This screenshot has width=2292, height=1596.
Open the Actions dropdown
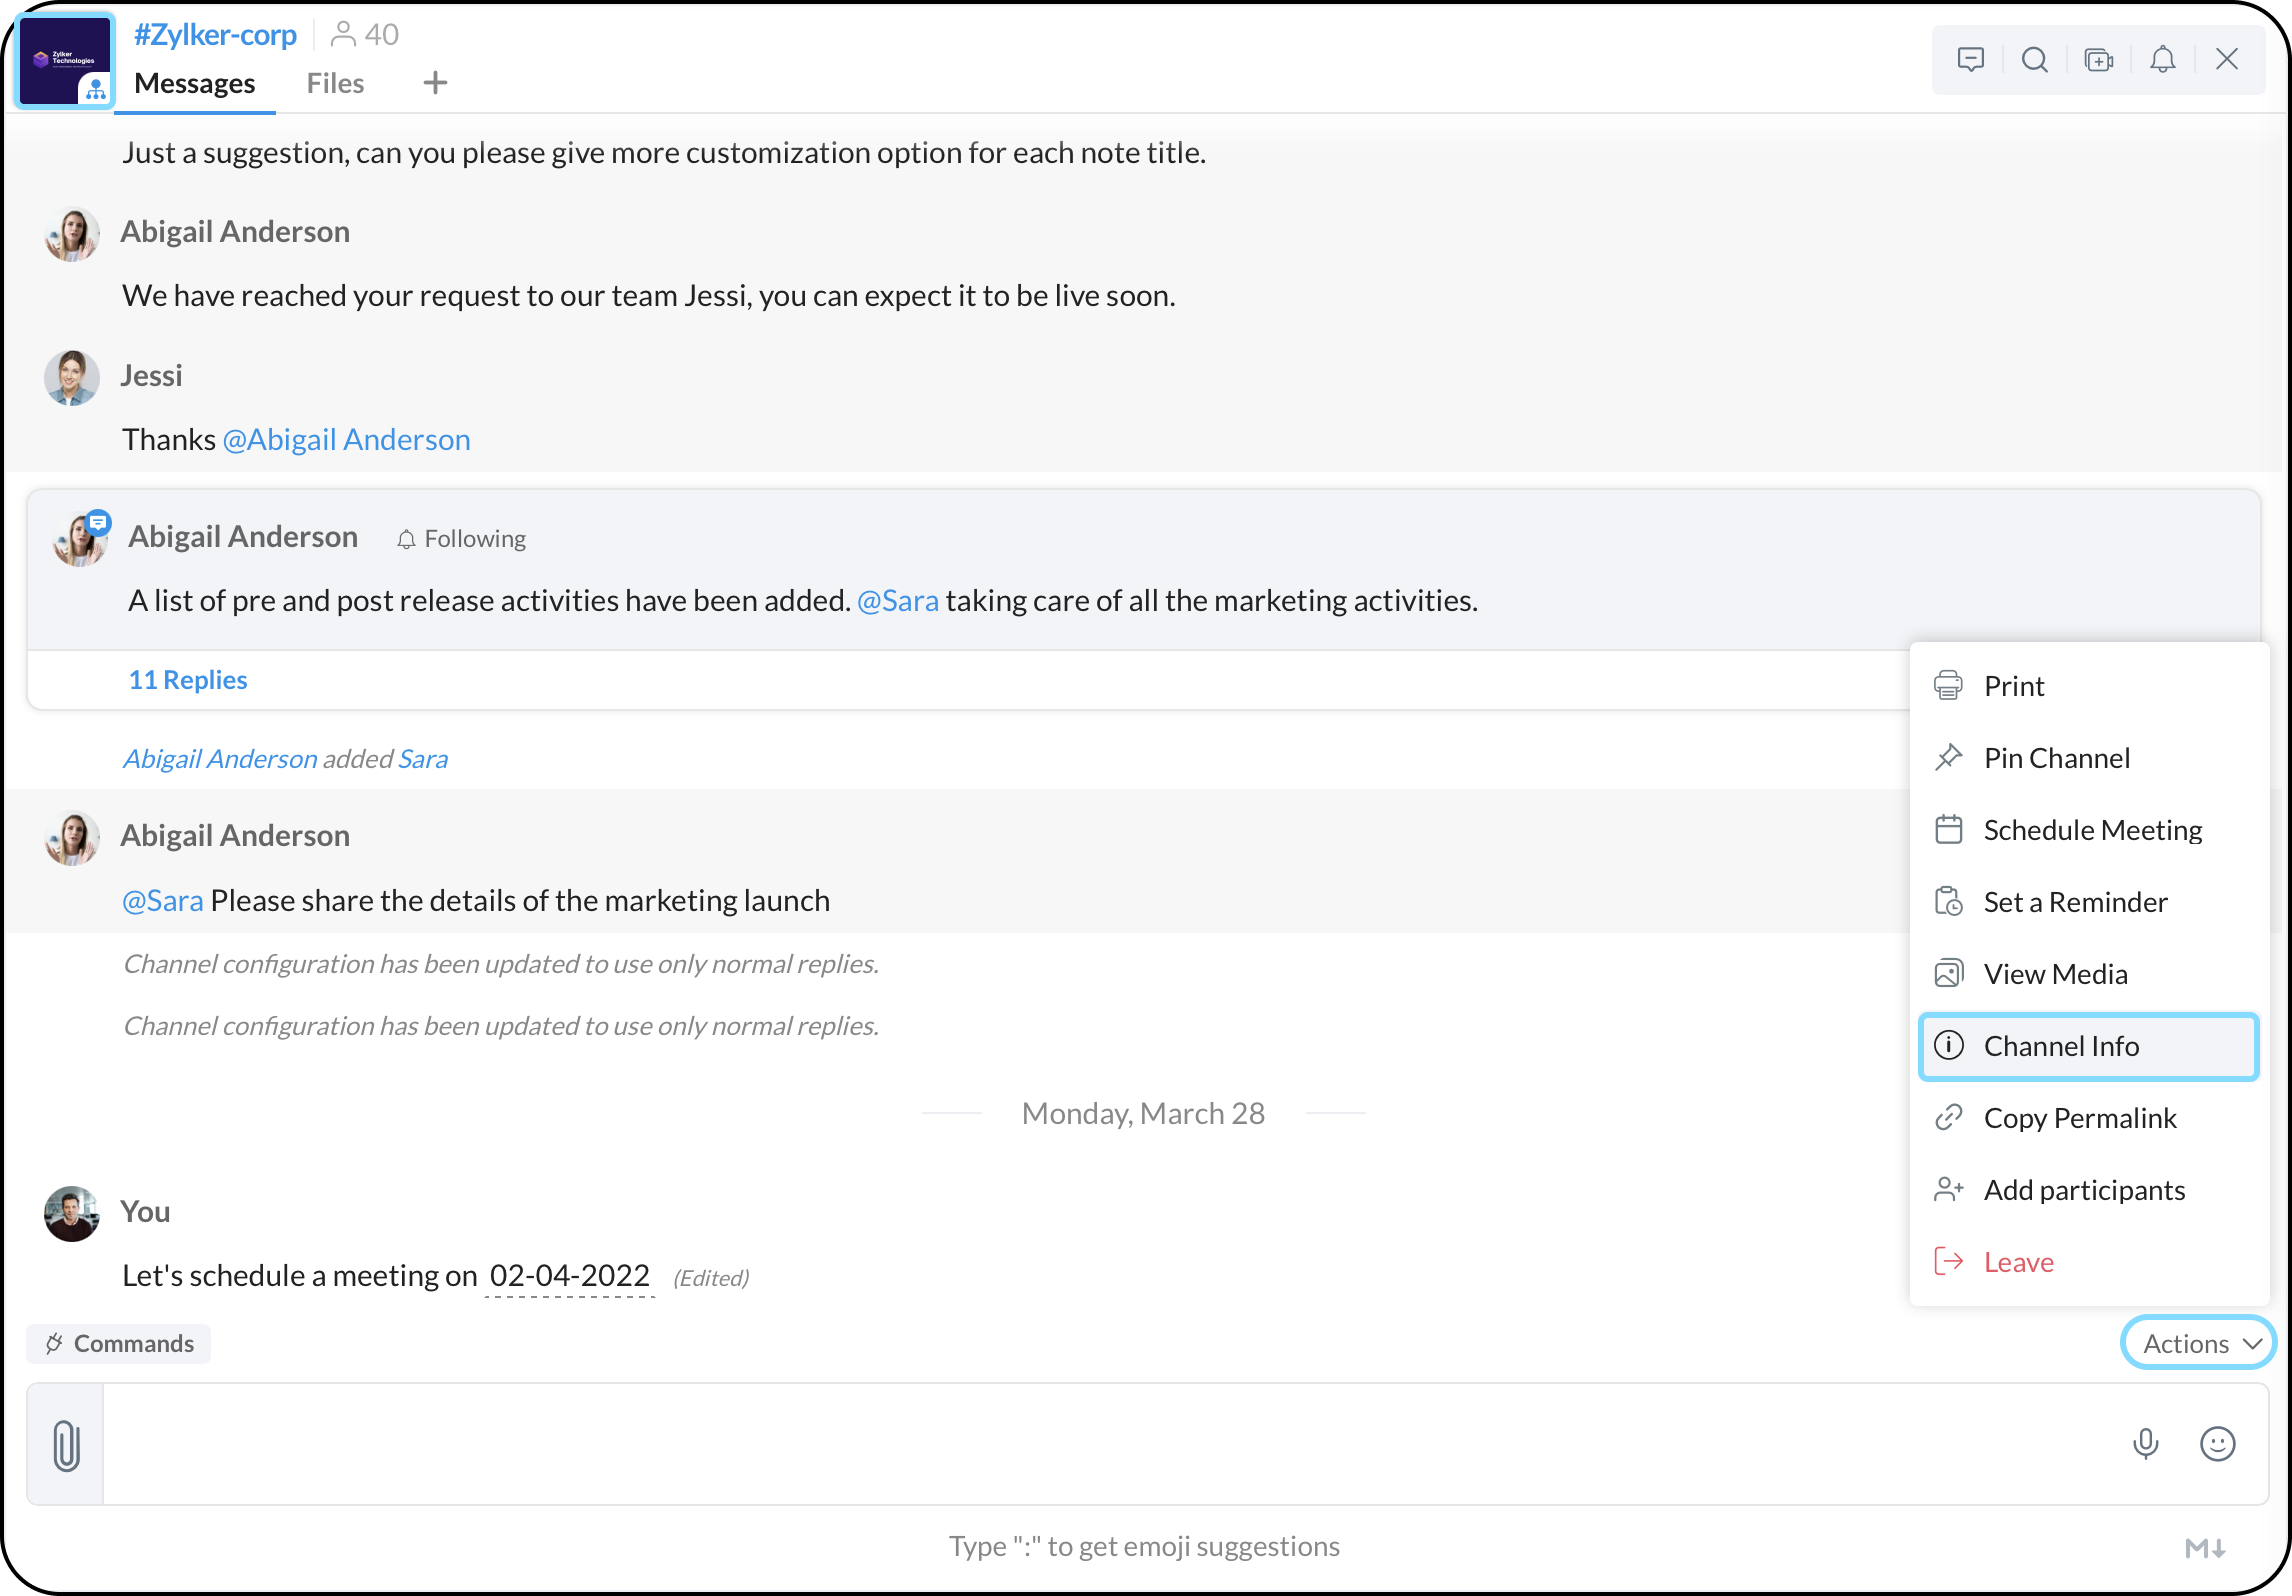(2198, 1343)
